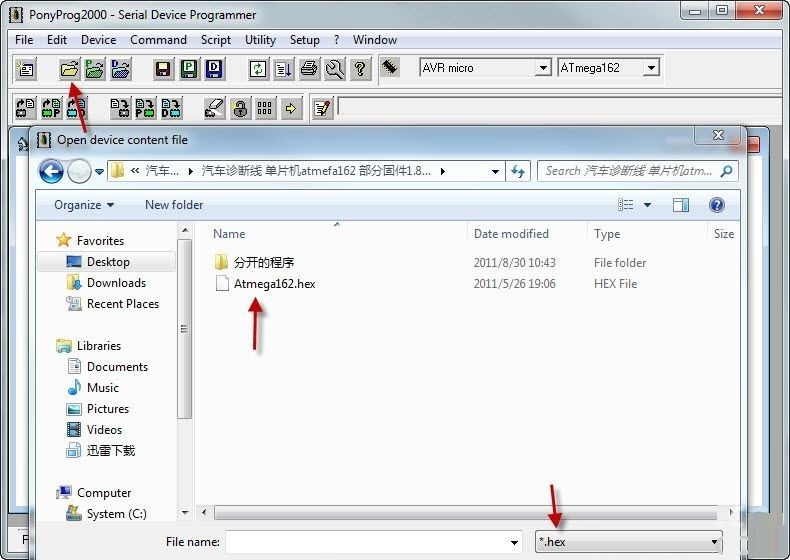Open the Command menu
The width and height of the screenshot is (790, 560).
point(158,40)
